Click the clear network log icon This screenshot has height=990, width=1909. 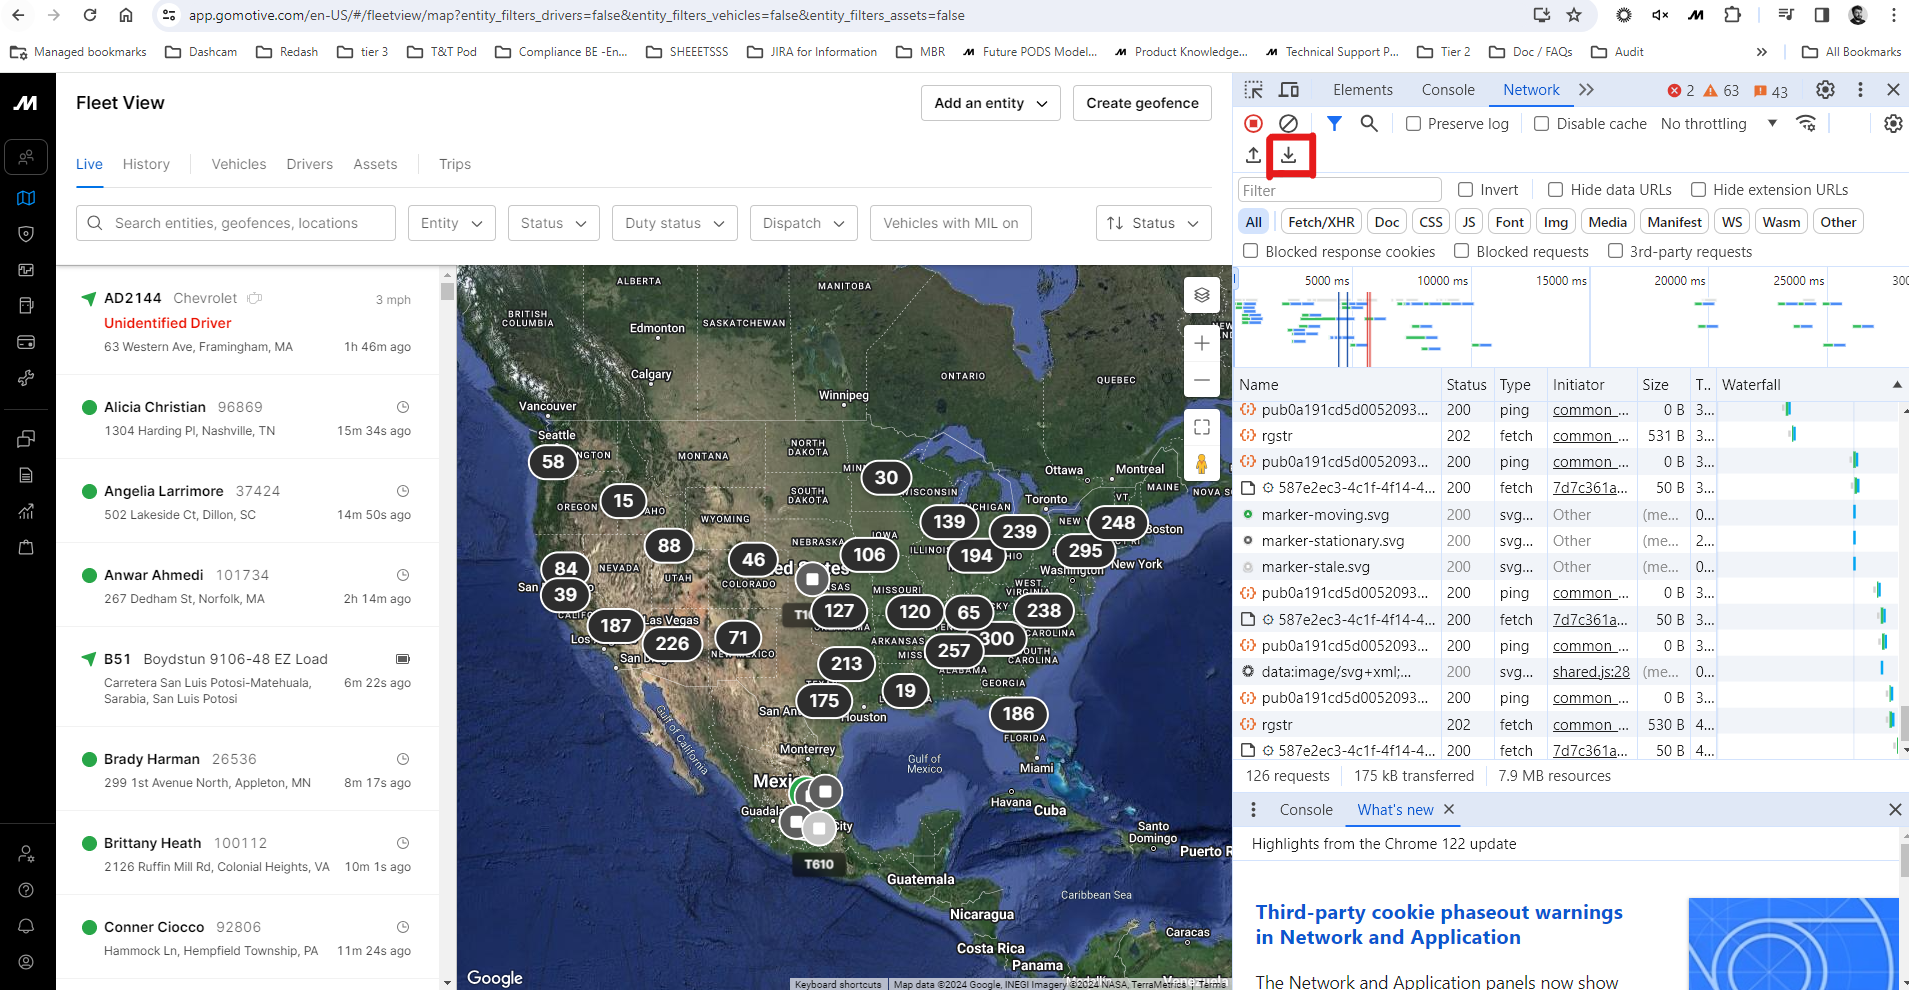point(1289,123)
